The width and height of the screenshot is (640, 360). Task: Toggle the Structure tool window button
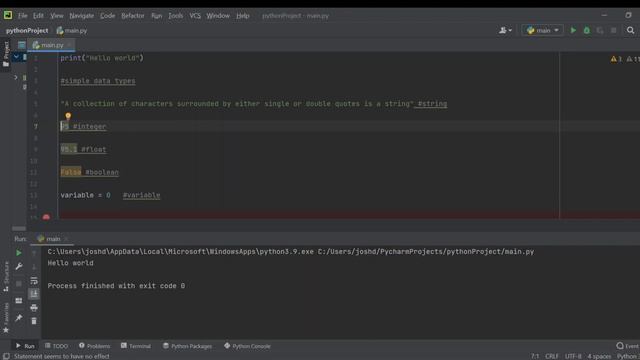[x=6, y=276]
